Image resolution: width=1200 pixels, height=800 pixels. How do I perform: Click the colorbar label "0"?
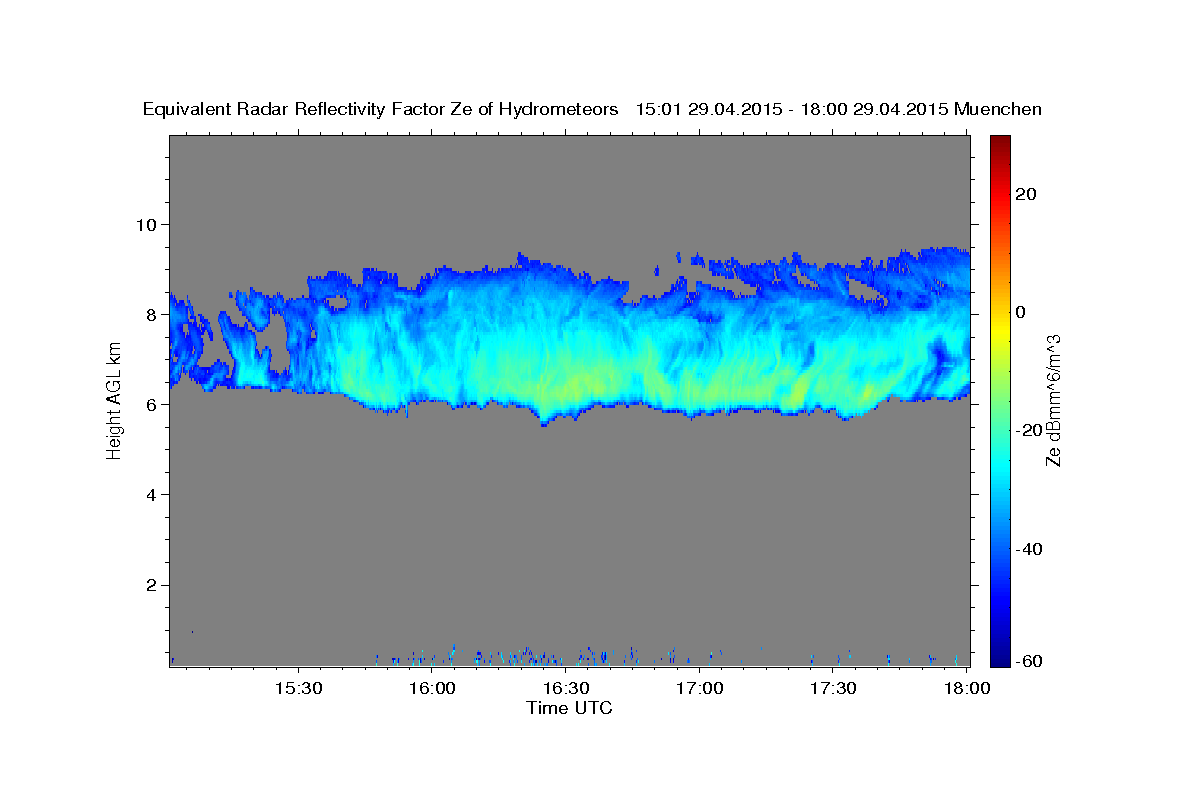[1020, 312]
